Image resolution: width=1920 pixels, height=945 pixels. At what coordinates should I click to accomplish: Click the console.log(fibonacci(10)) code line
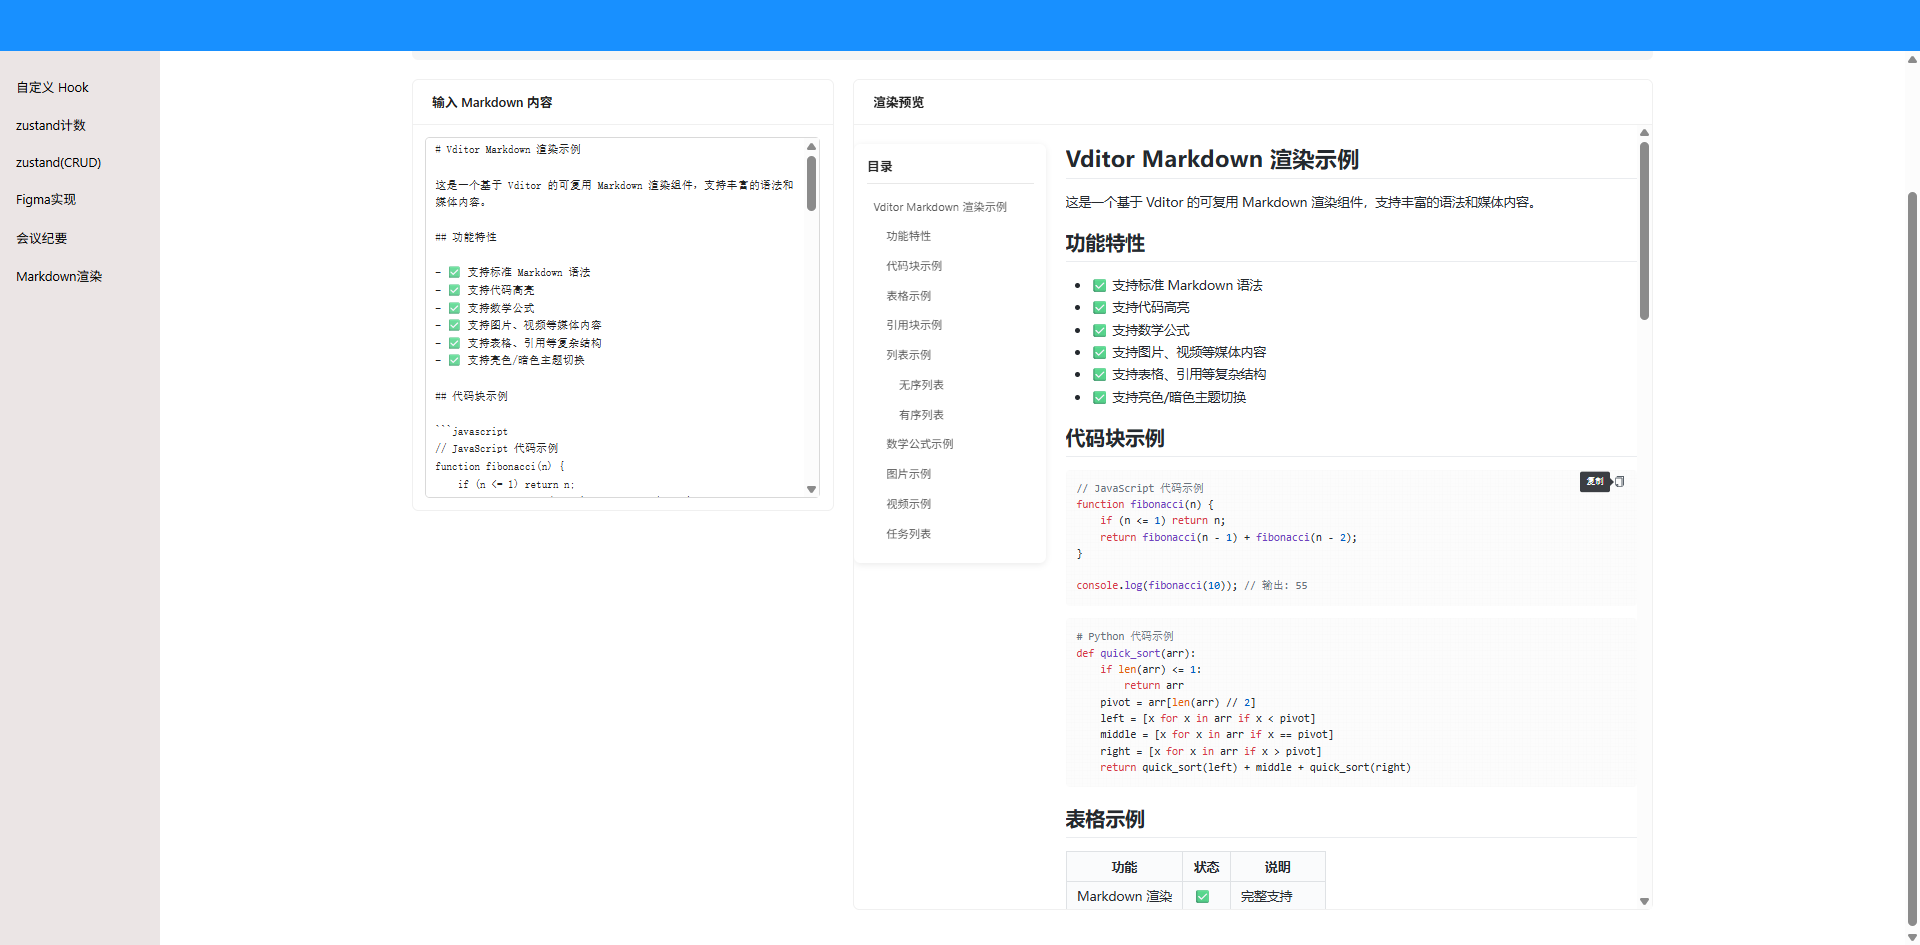(1192, 586)
